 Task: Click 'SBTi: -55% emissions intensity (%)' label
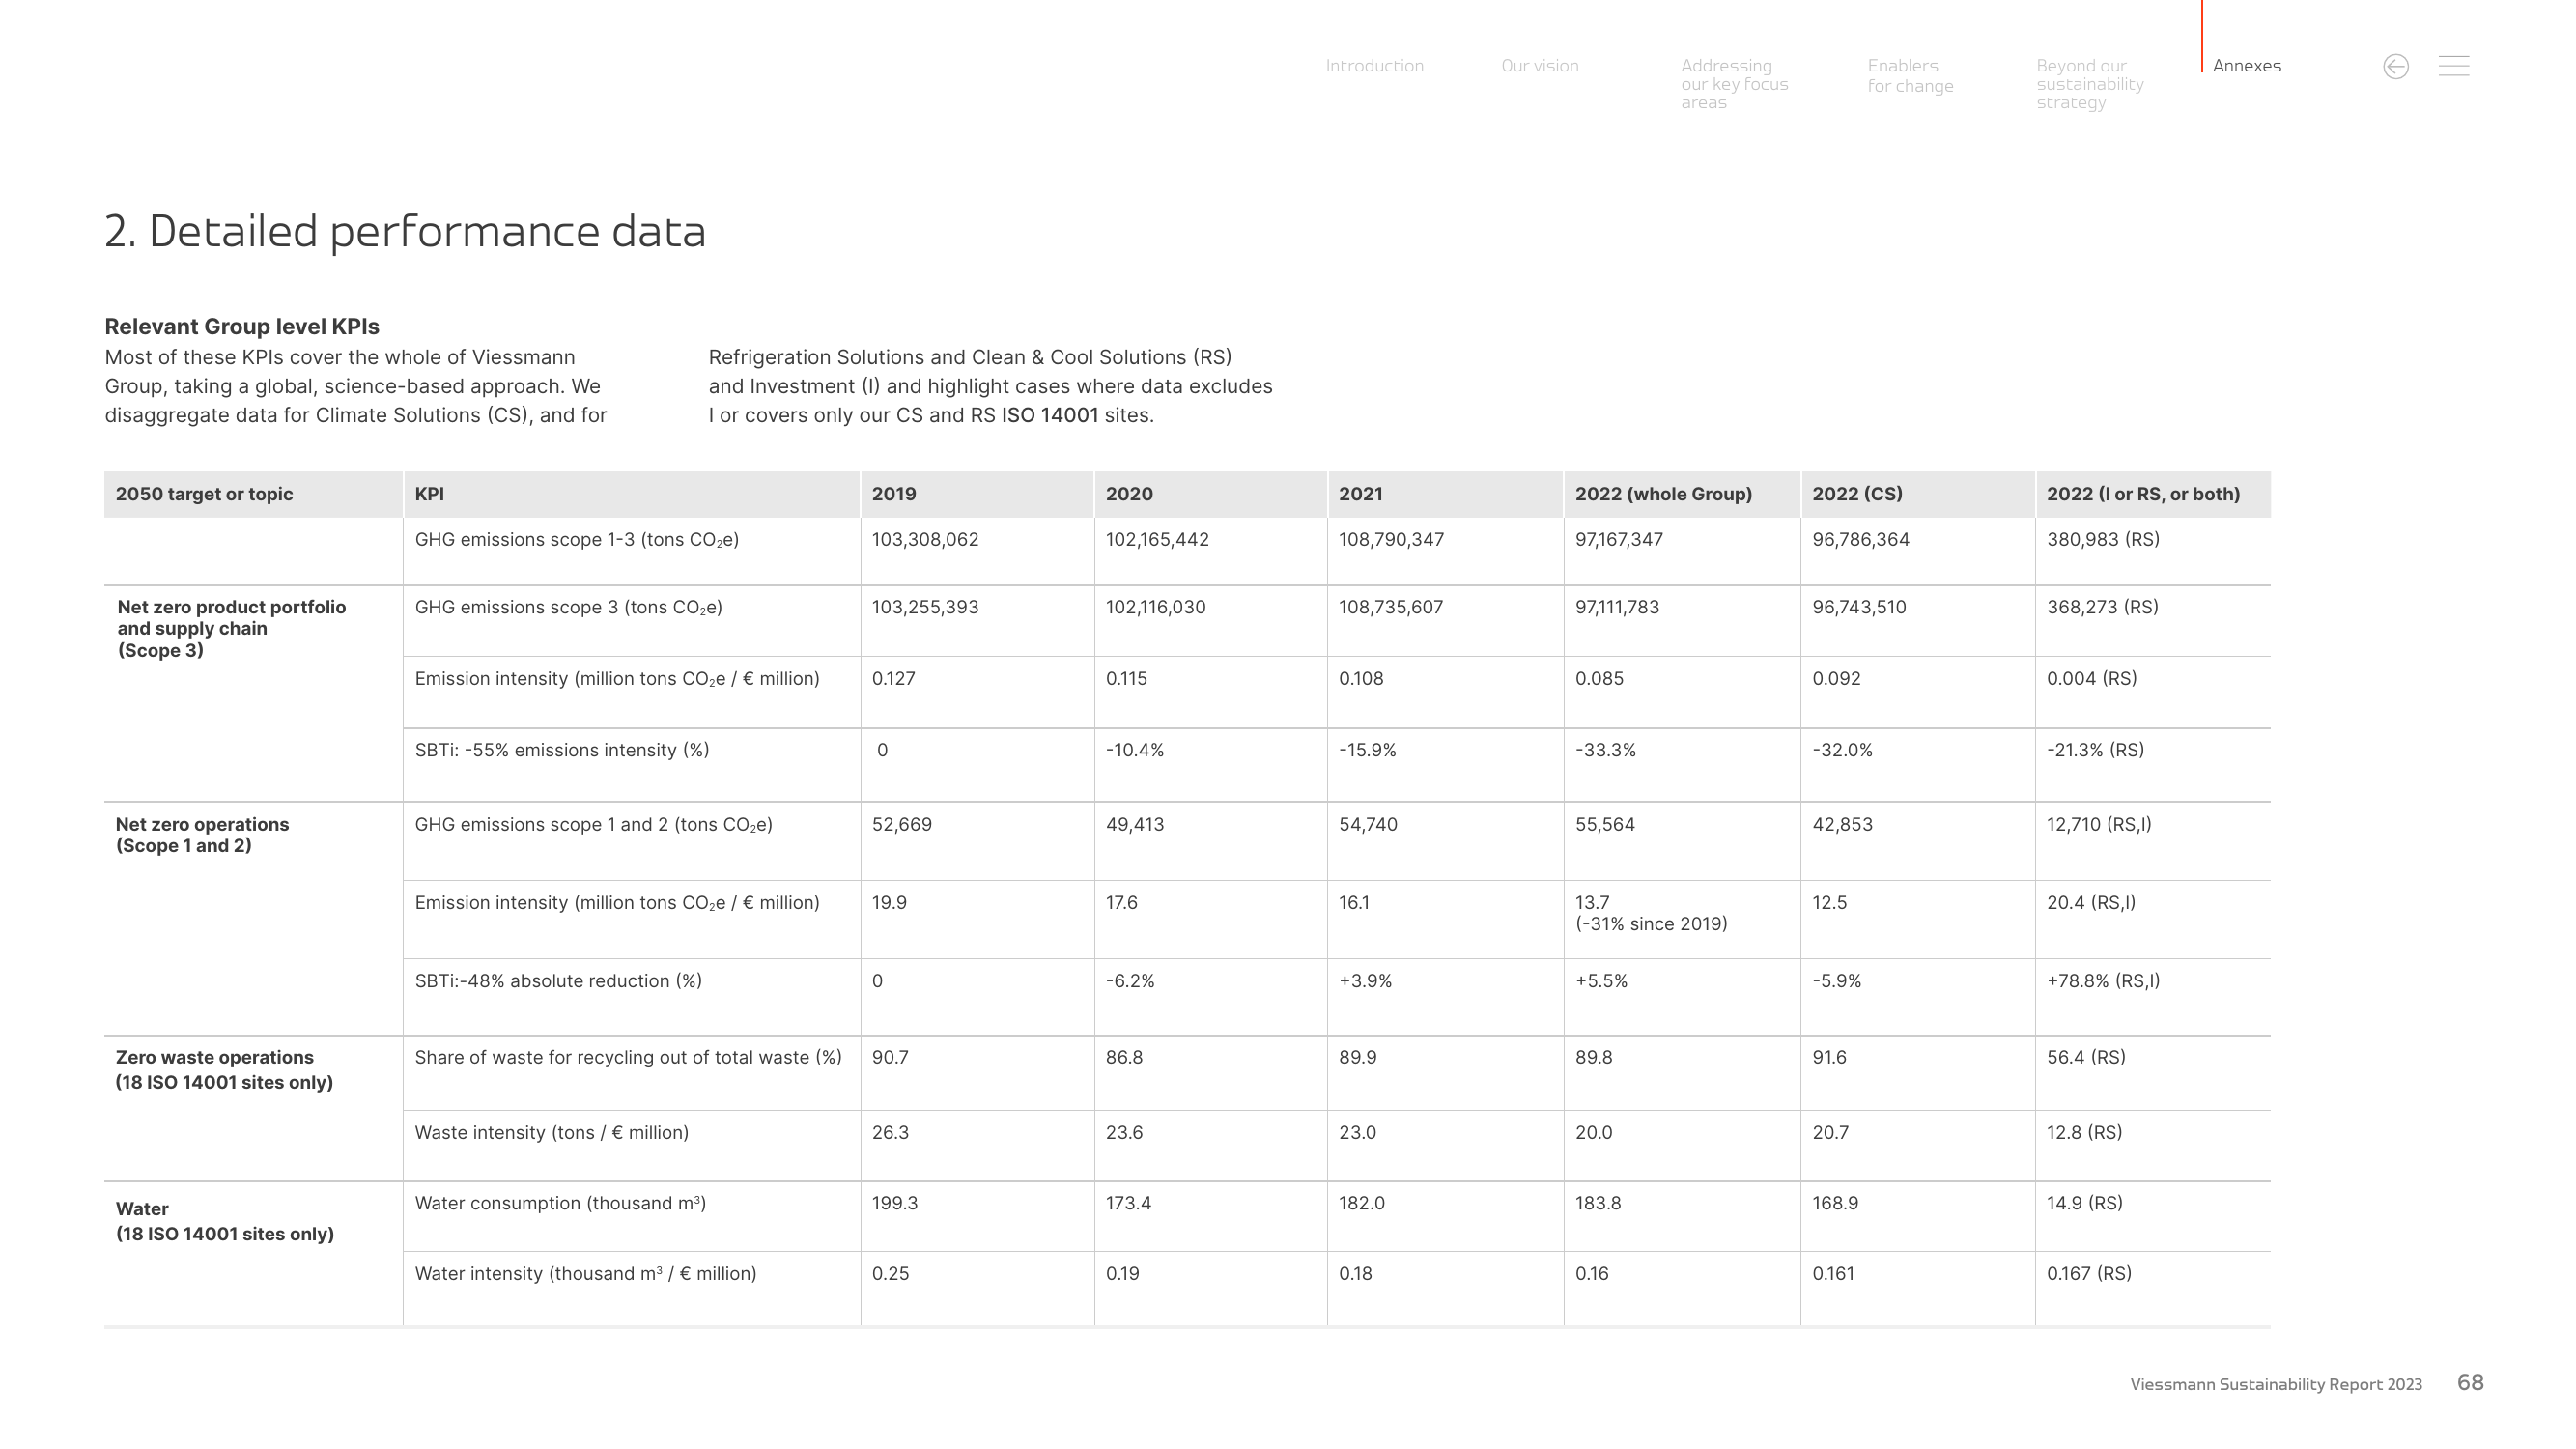click(x=562, y=751)
